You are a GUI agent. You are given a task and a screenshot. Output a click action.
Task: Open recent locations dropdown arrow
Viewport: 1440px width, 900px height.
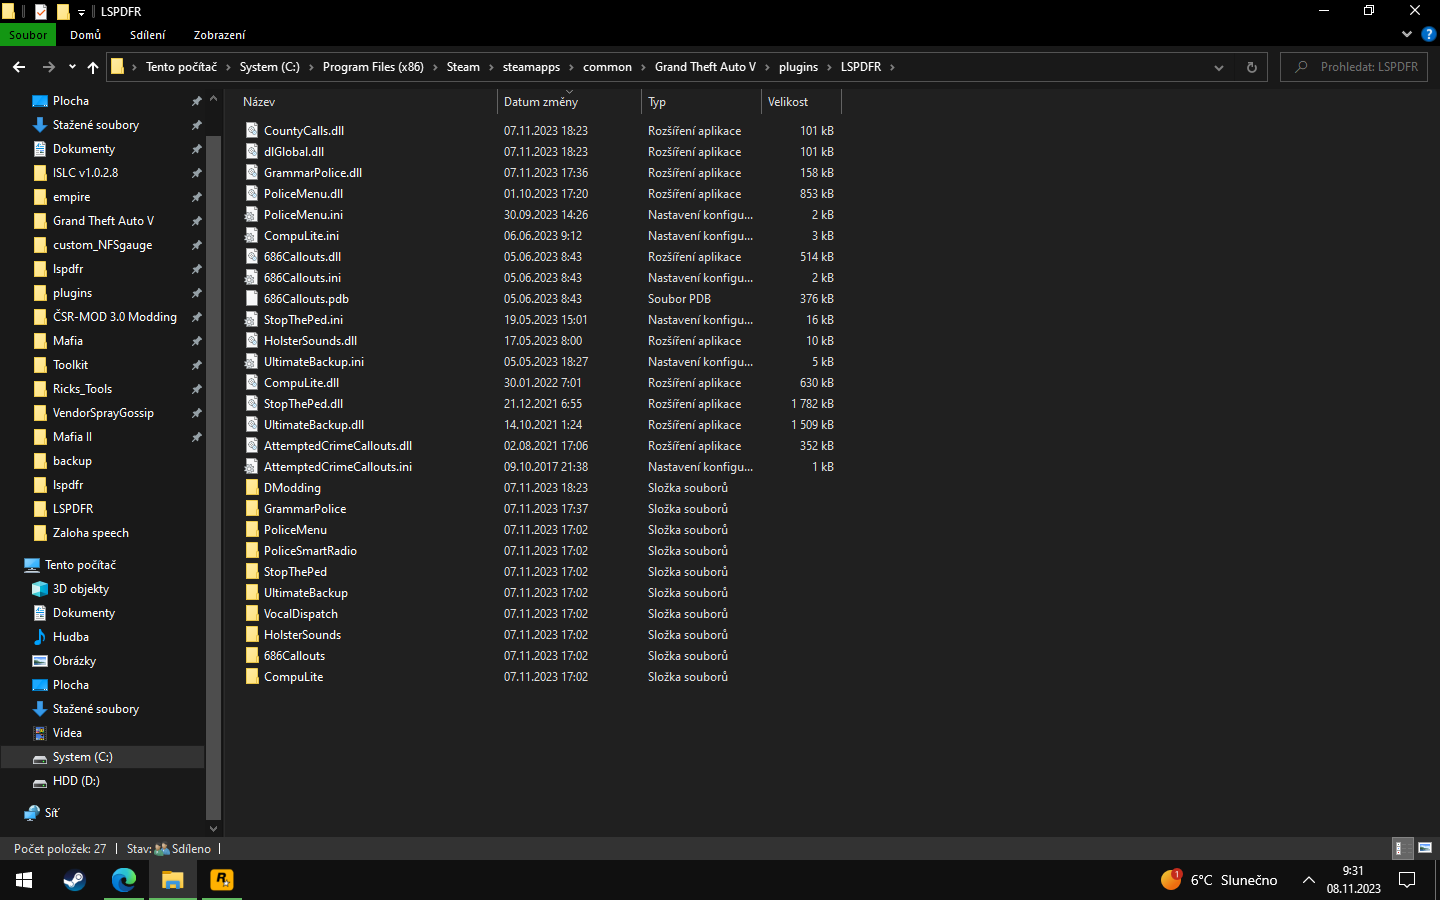72,67
